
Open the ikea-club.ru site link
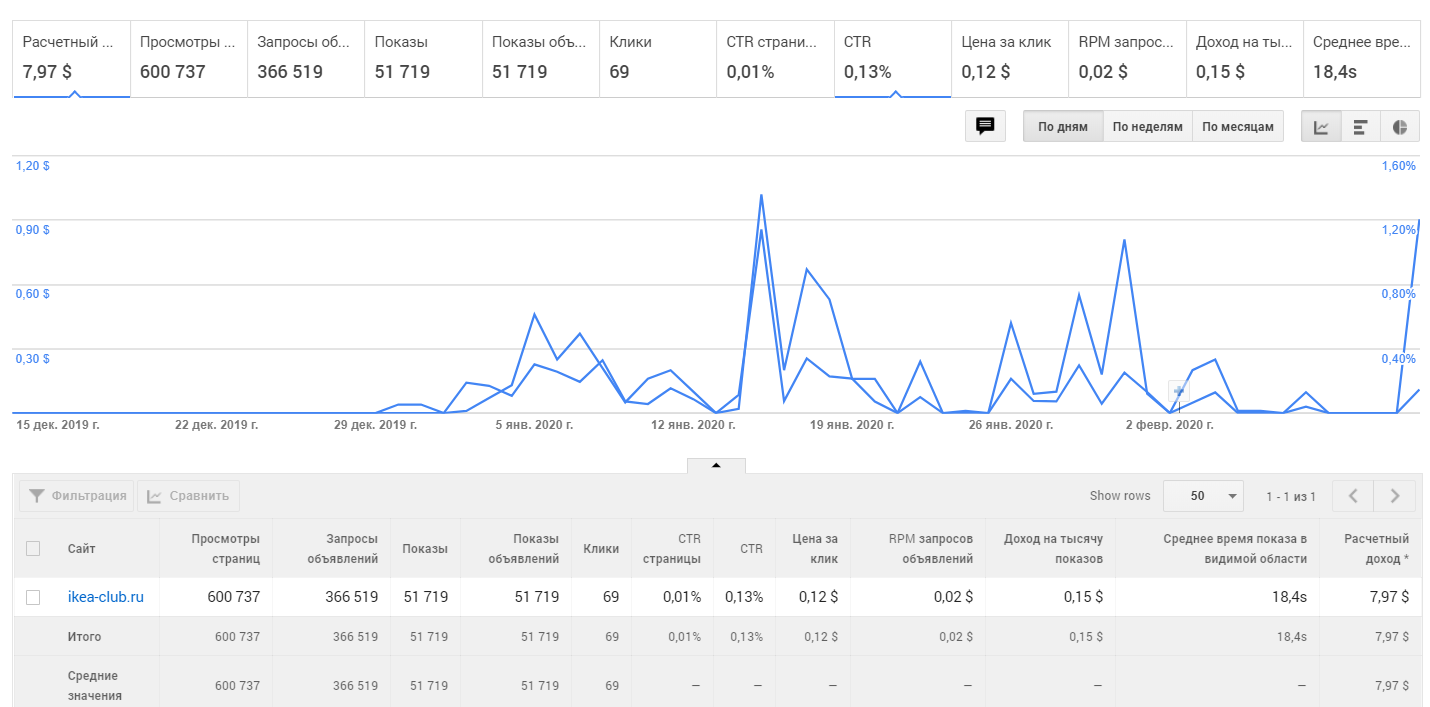click(106, 597)
